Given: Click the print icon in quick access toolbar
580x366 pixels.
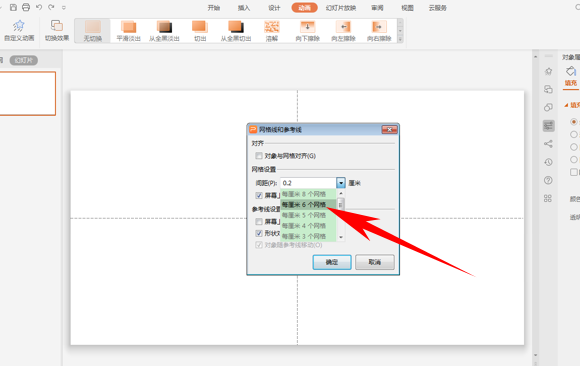Looking at the screenshot, I should pyautogui.click(x=26, y=7).
